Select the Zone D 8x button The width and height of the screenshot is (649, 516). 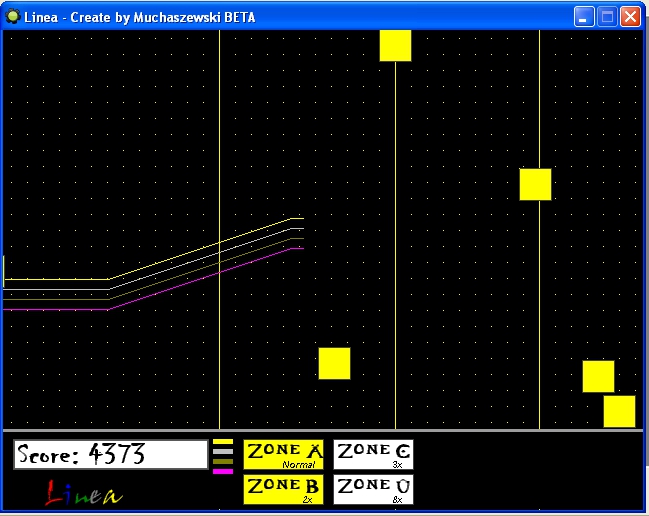[x=373, y=489]
